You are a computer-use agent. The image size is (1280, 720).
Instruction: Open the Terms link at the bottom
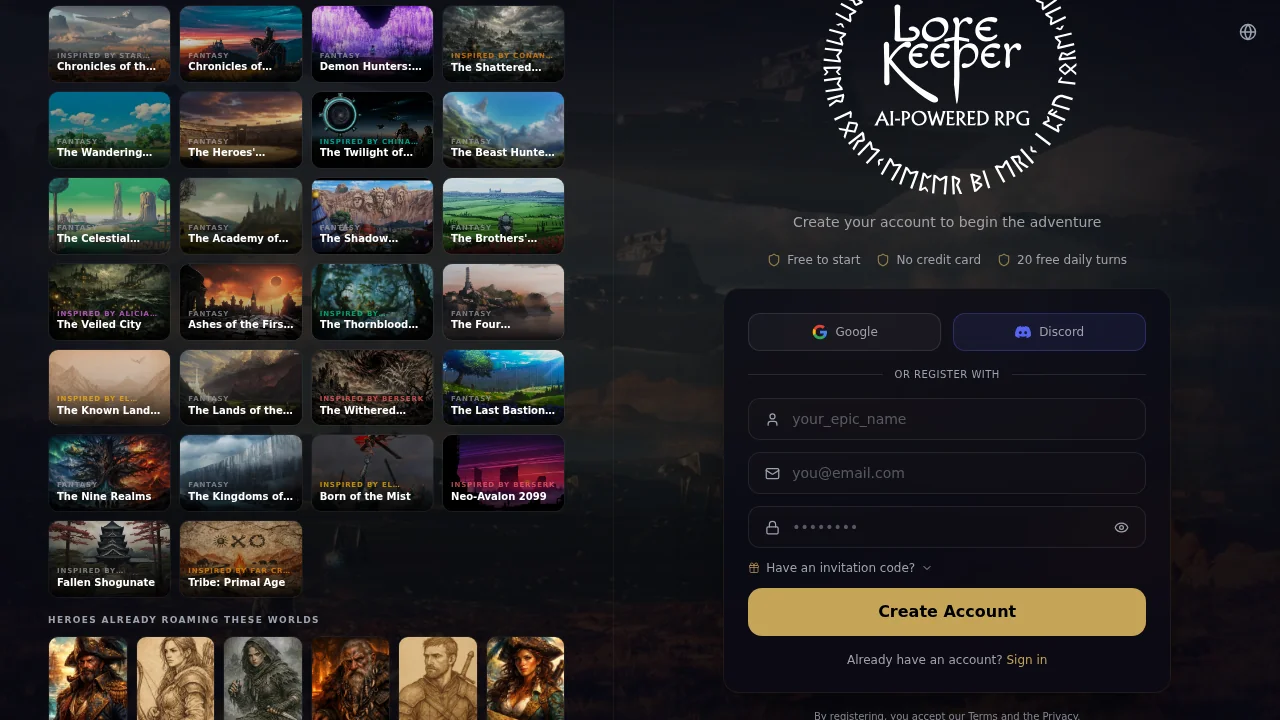[982, 715]
